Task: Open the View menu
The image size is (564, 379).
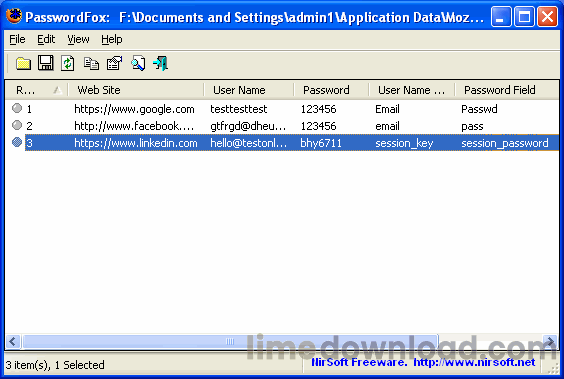Action: click(x=78, y=39)
